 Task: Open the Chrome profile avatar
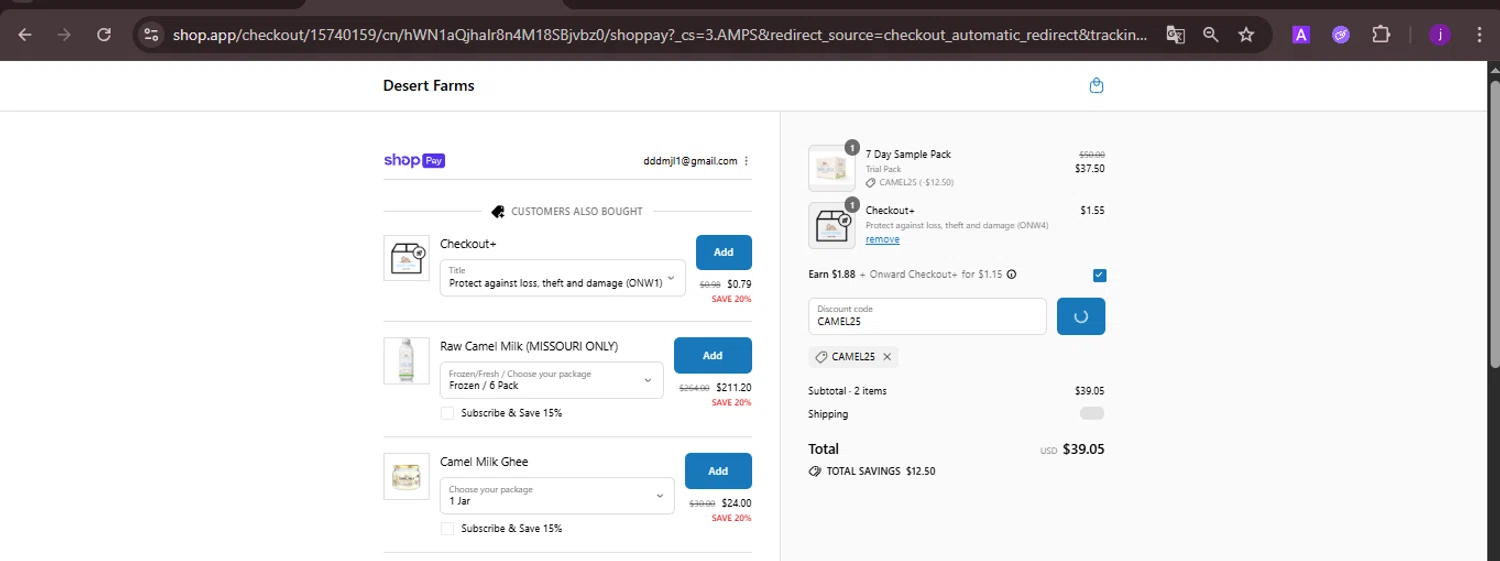(x=1440, y=35)
